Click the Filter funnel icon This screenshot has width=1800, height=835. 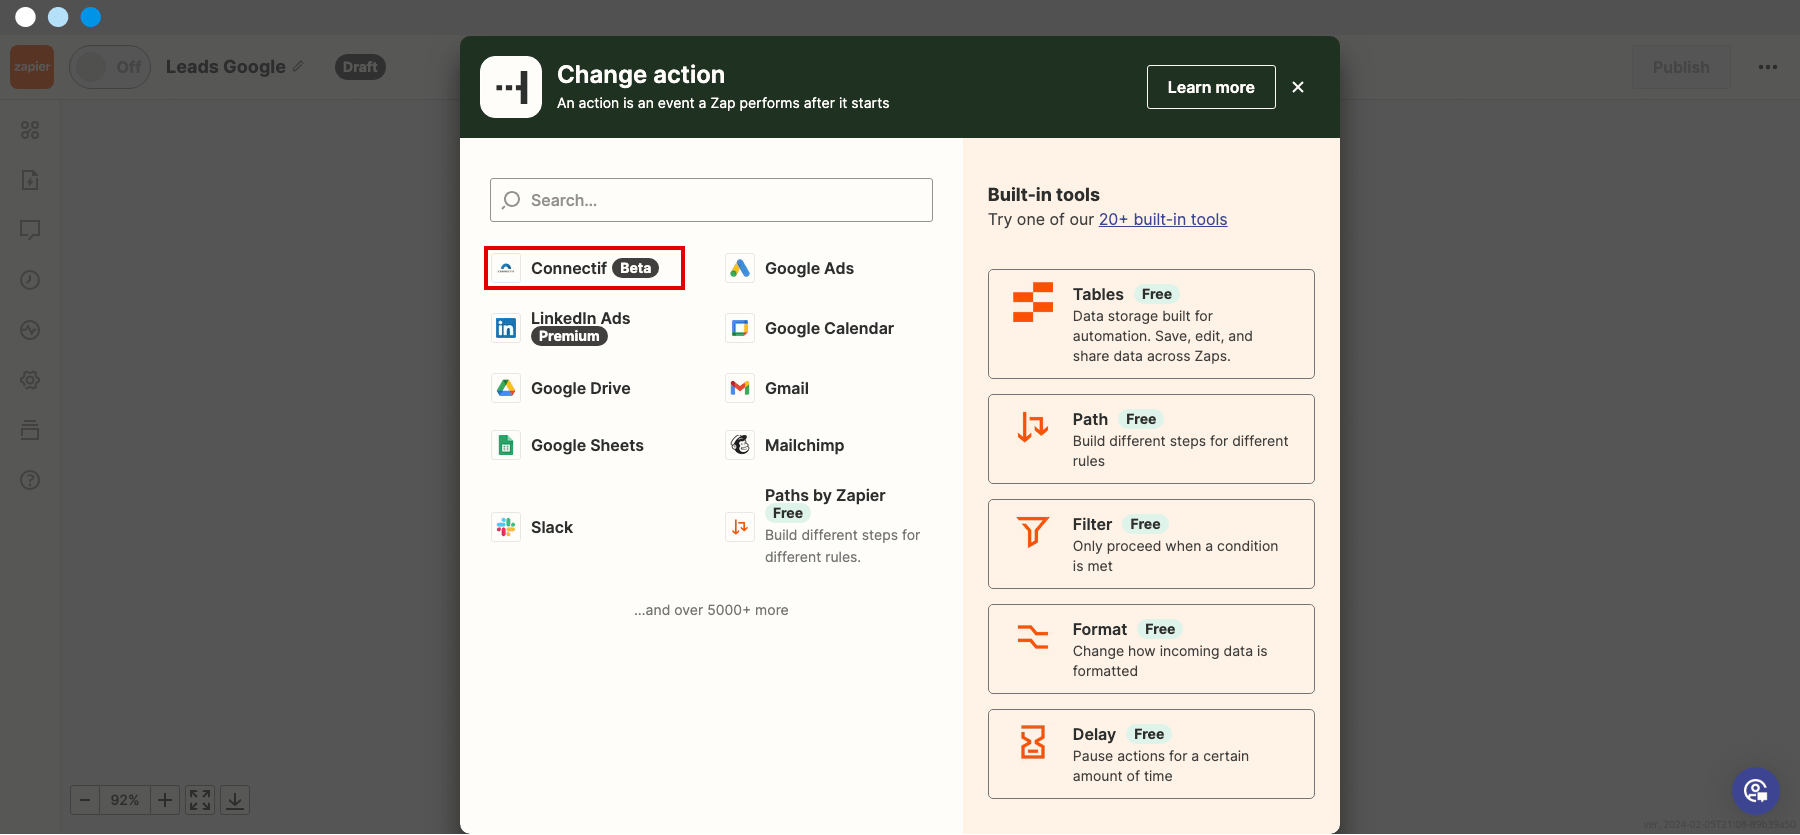pos(1033,532)
